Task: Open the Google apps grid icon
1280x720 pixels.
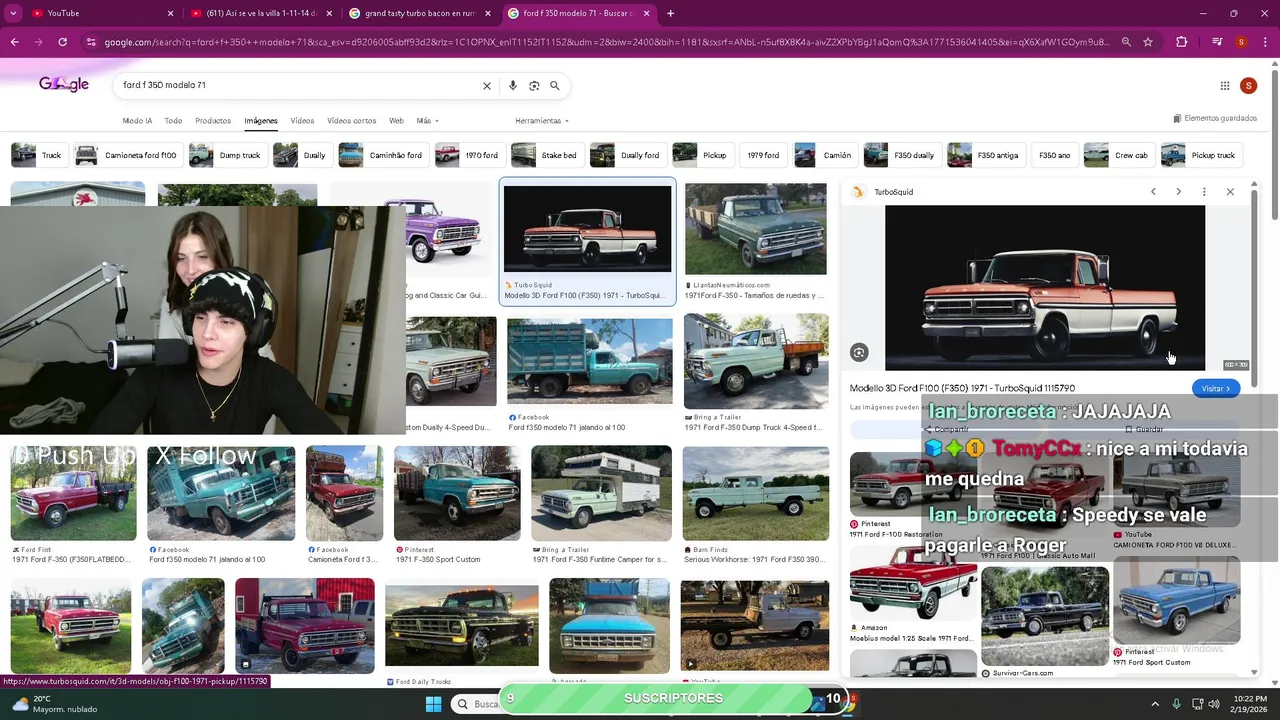Action: [1224, 86]
